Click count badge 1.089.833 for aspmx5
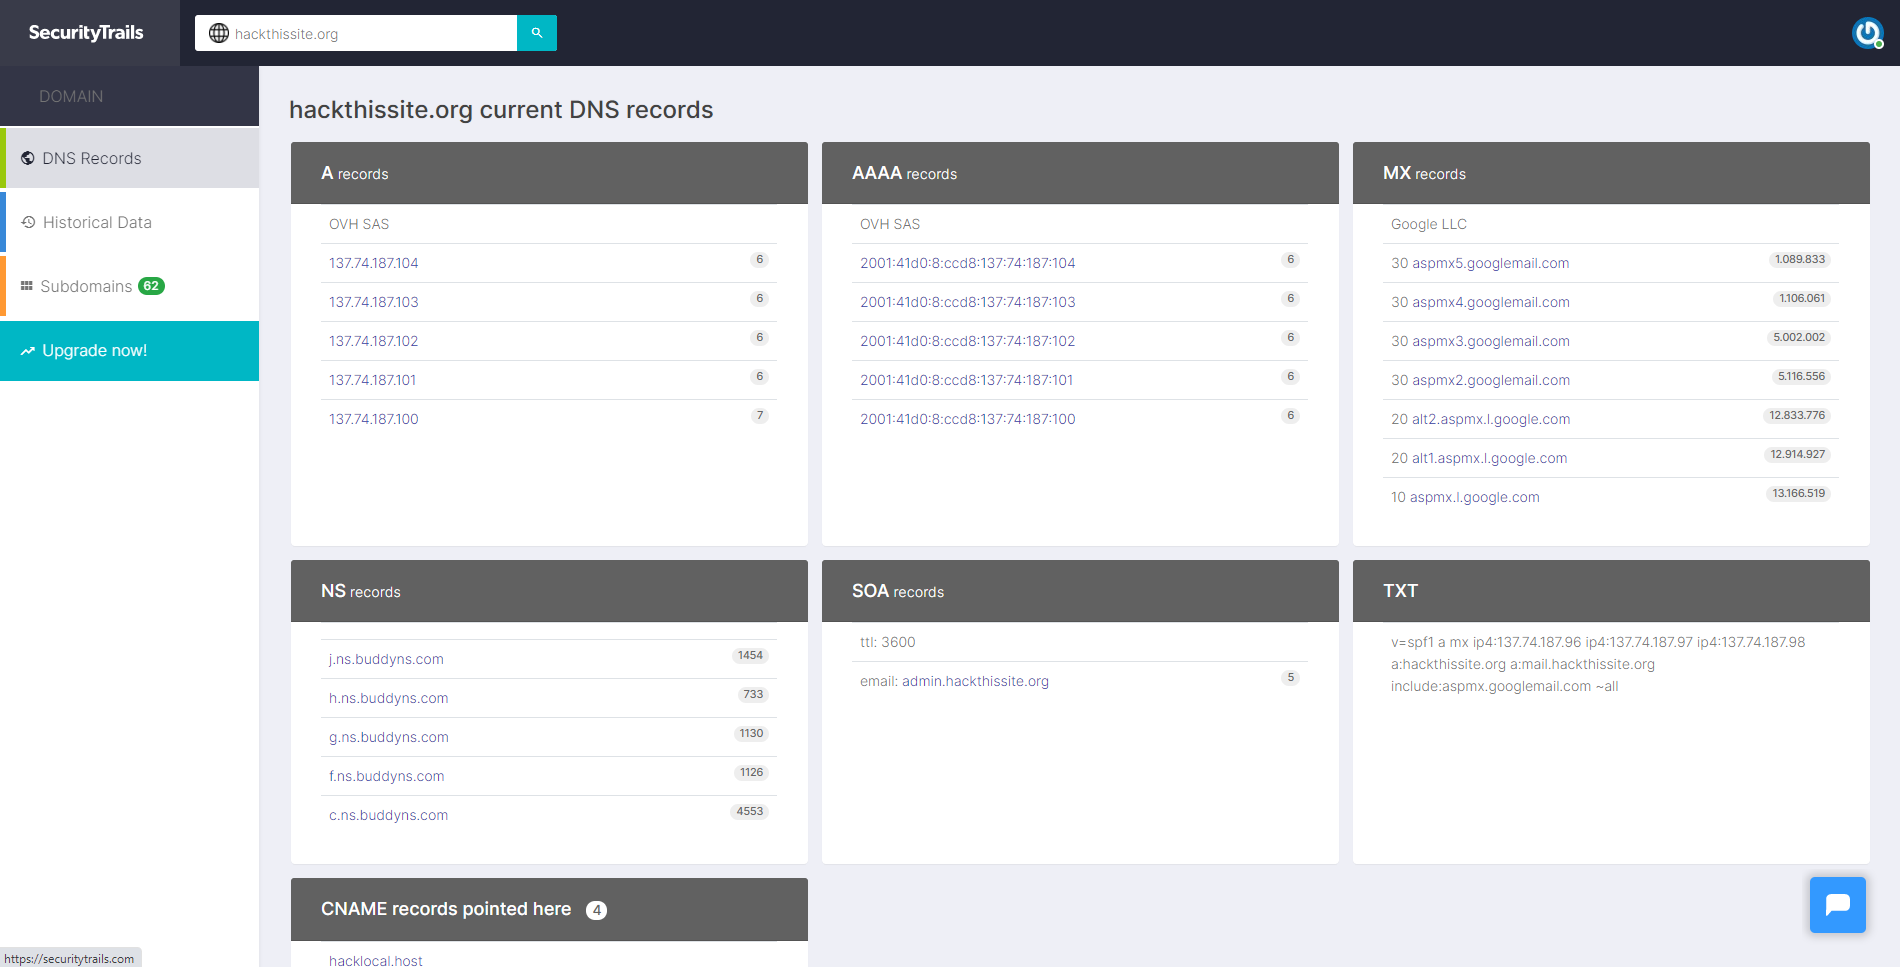 coord(1800,260)
